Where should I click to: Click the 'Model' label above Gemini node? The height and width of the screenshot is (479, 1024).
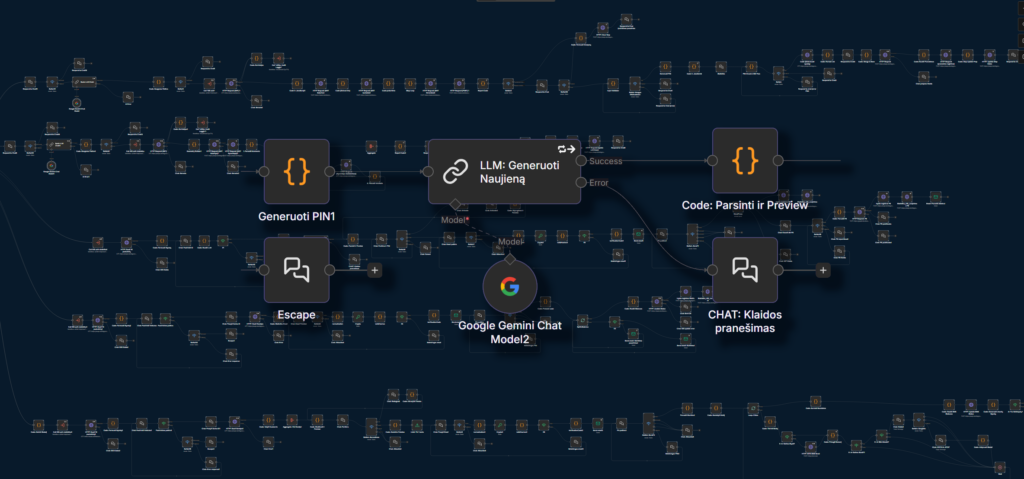click(x=510, y=242)
